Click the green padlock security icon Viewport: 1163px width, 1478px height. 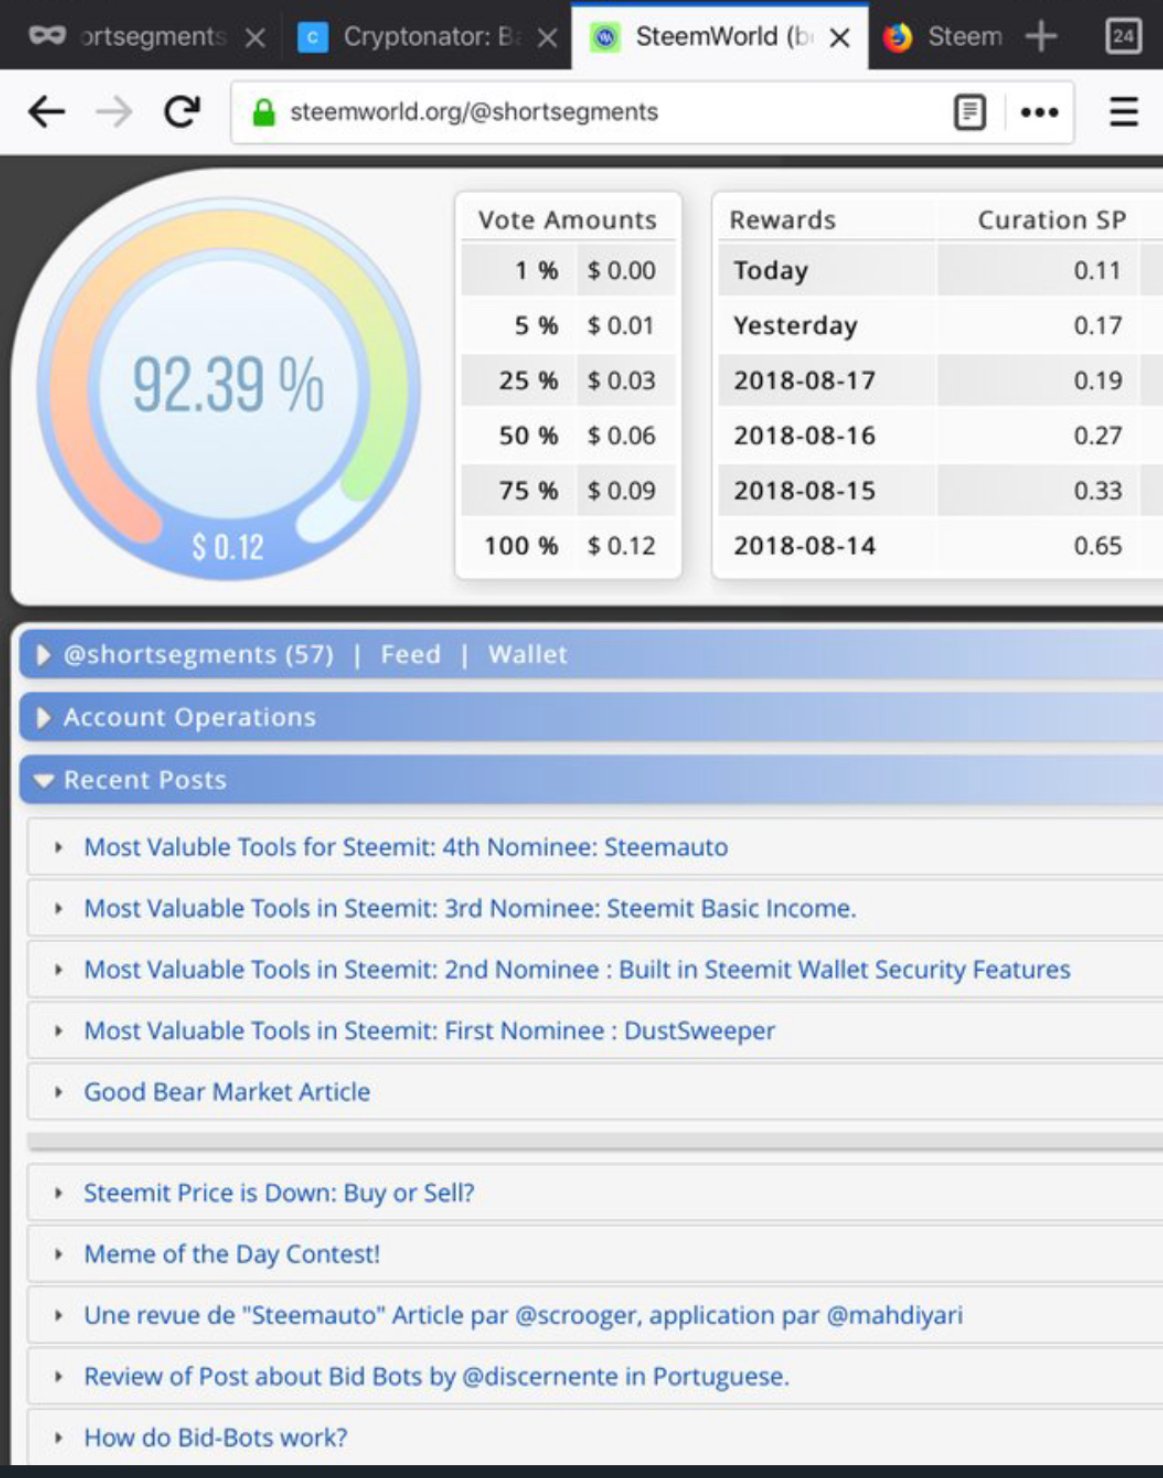tap(263, 112)
